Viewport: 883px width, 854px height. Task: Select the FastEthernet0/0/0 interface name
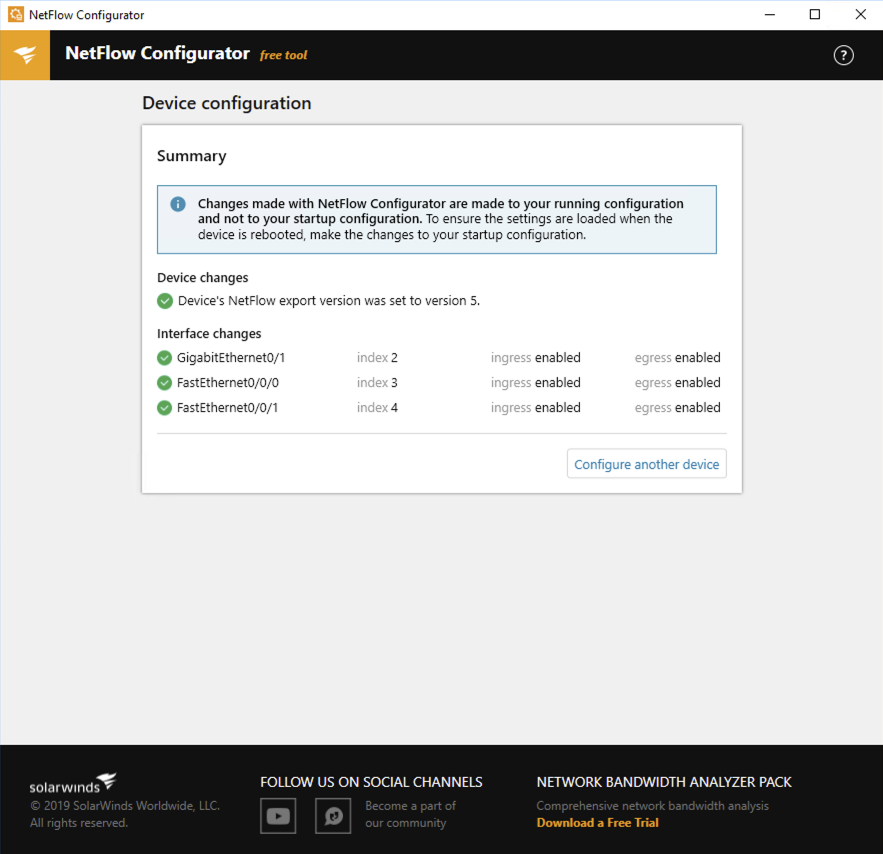[228, 383]
